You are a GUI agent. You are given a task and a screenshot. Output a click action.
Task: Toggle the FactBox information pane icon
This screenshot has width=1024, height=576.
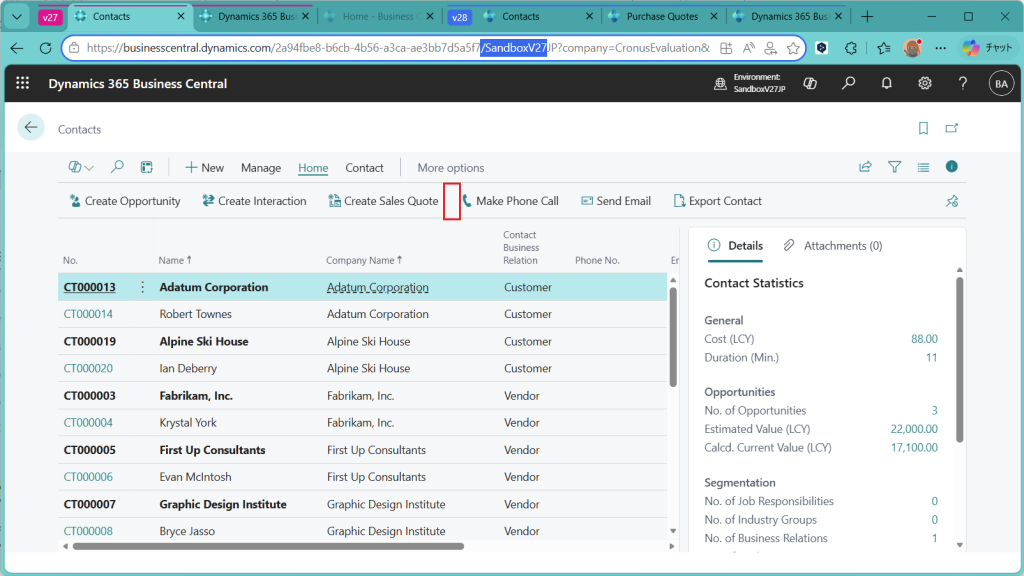pos(952,167)
